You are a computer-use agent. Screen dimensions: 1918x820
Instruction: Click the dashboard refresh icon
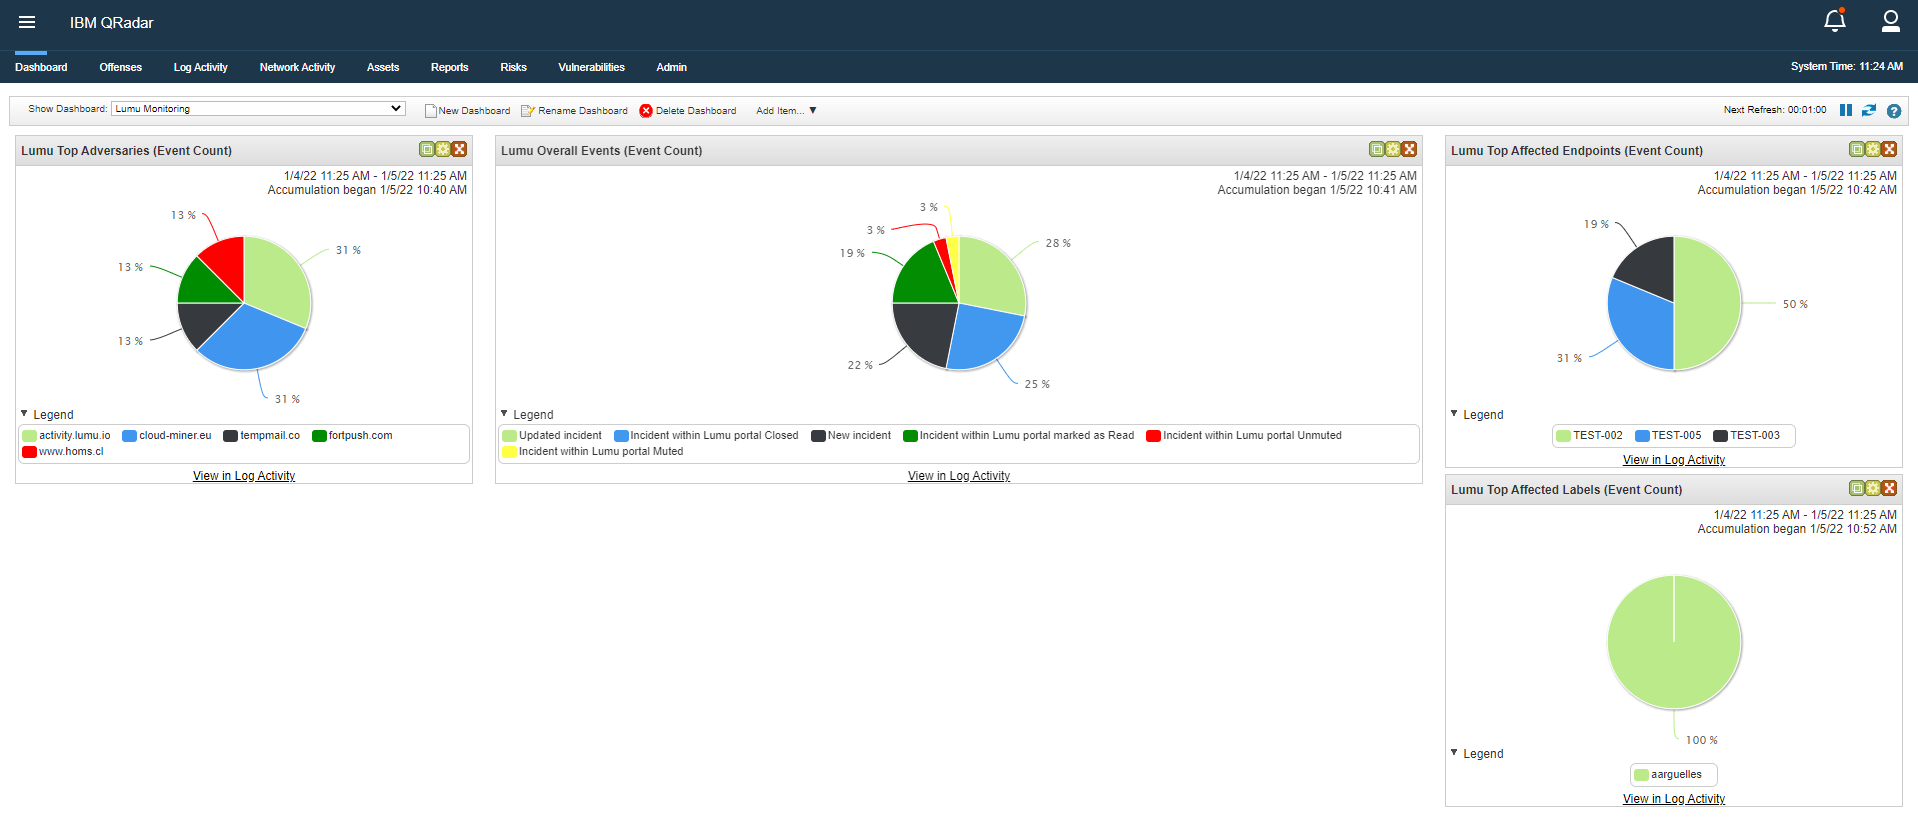tap(1868, 110)
